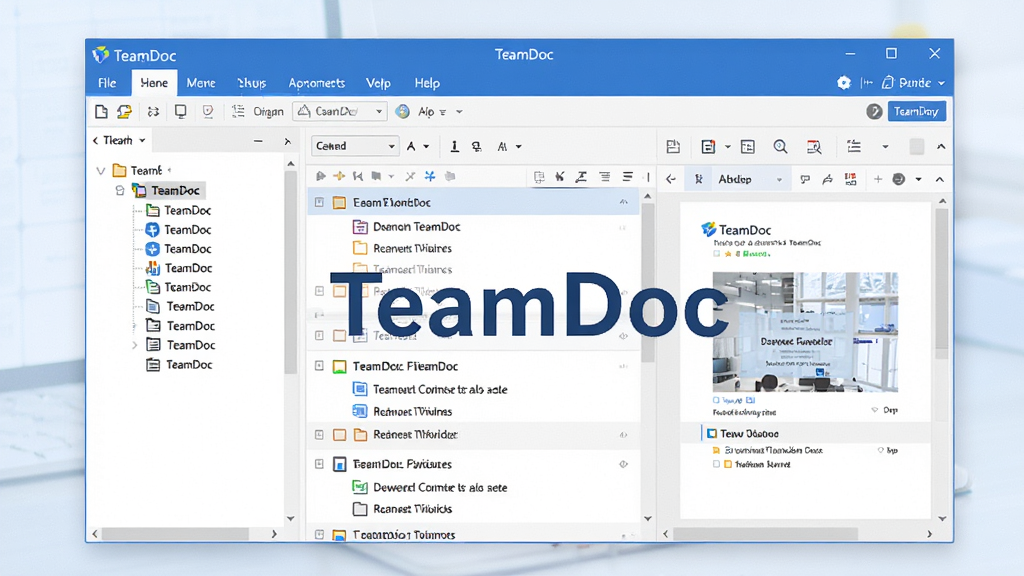This screenshot has width=1024, height=576.
Task: Click the new document icon in the toolbar
Action: pyautogui.click(x=101, y=112)
